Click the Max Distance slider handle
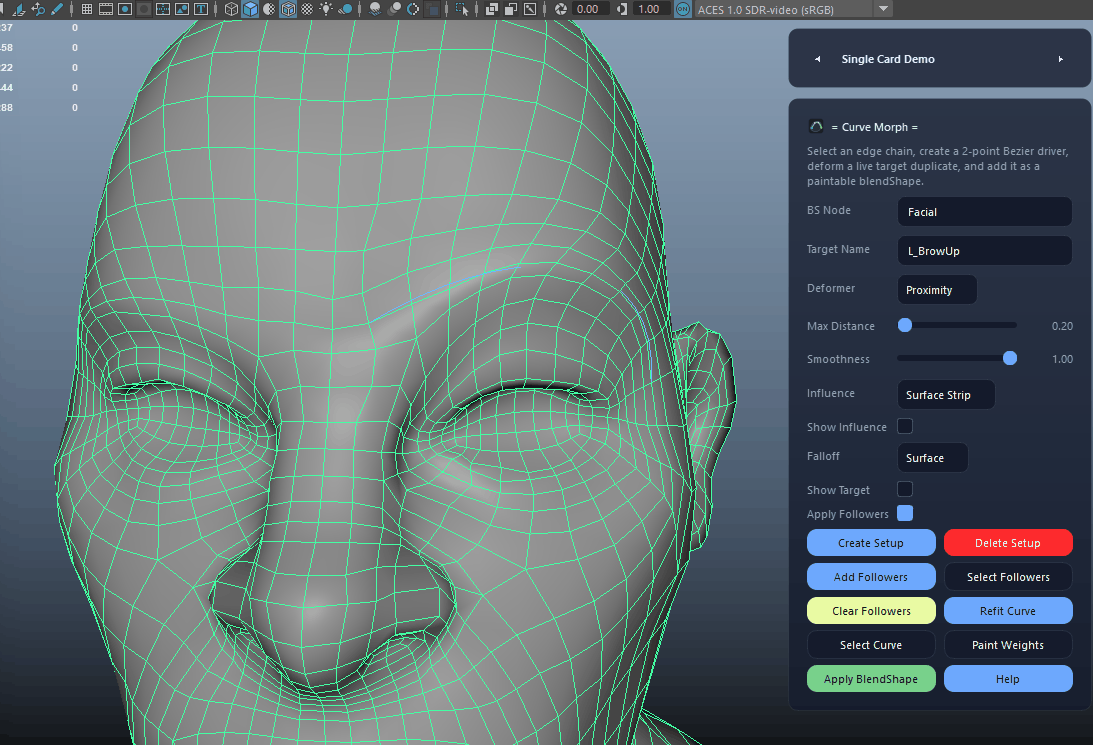The width and height of the screenshot is (1093, 745). pyautogui.click(x=905, y=325)
